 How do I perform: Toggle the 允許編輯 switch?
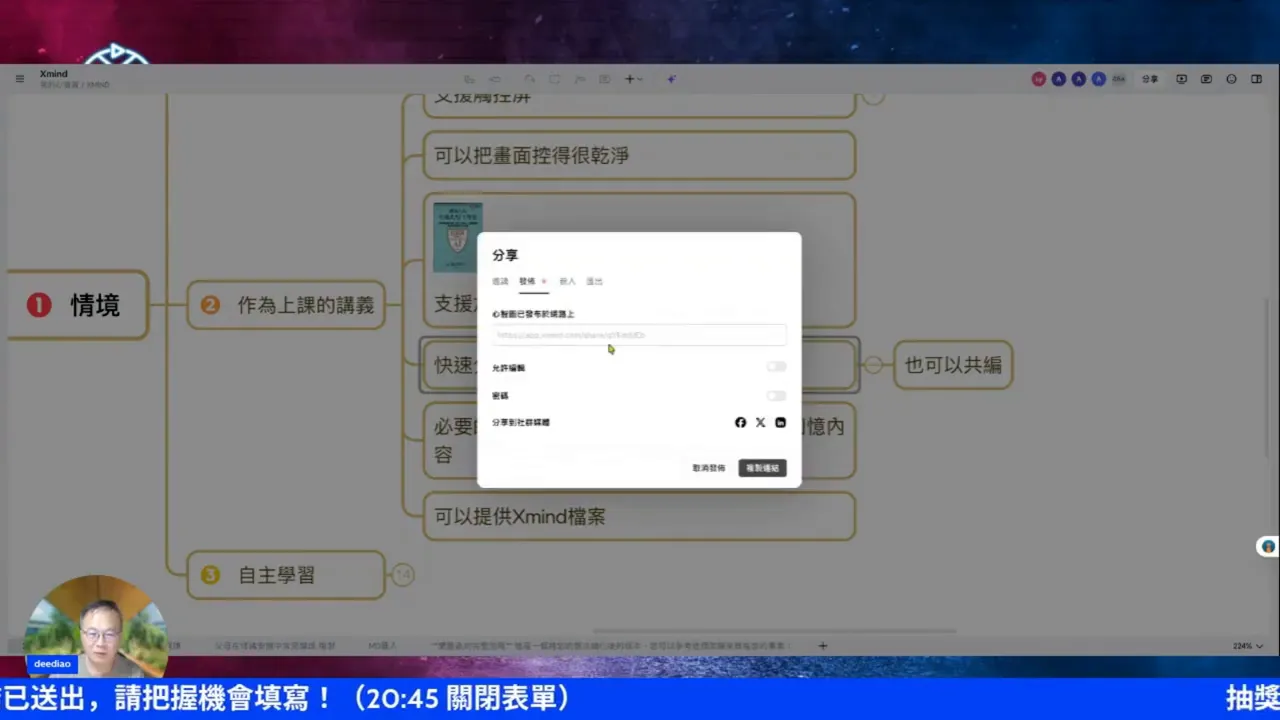point(776,367)
